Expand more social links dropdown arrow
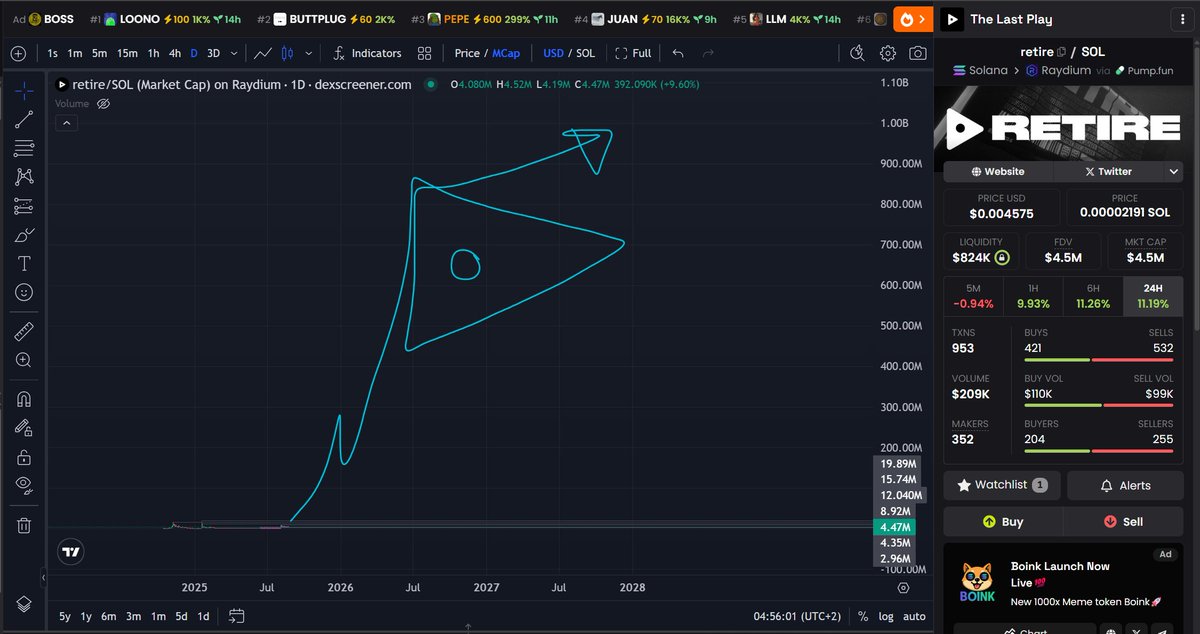1200x634 pixels. [x=1174, y=172]
